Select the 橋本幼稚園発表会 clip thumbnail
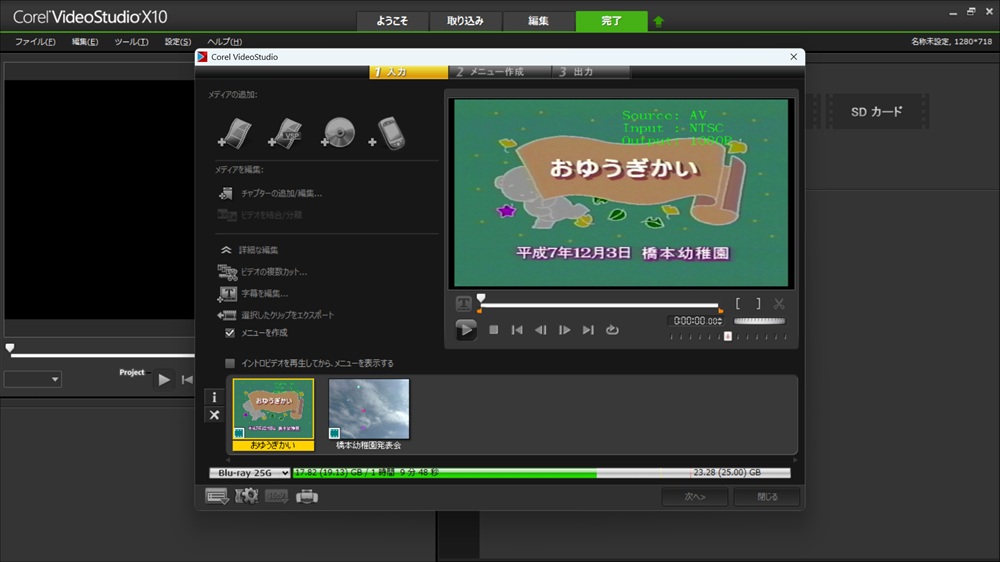The image size is (1000, 562). 369,409
